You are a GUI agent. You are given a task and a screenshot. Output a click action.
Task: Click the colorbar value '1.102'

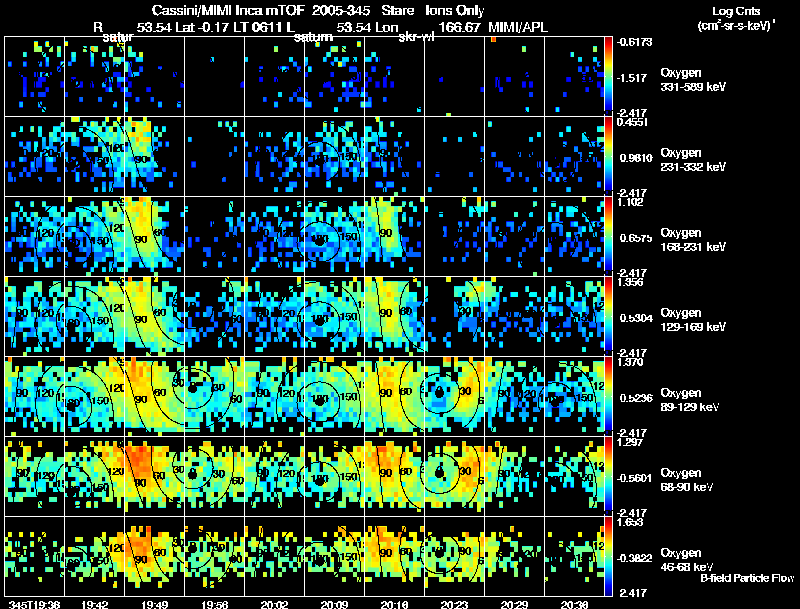click(x=631, y=202)
